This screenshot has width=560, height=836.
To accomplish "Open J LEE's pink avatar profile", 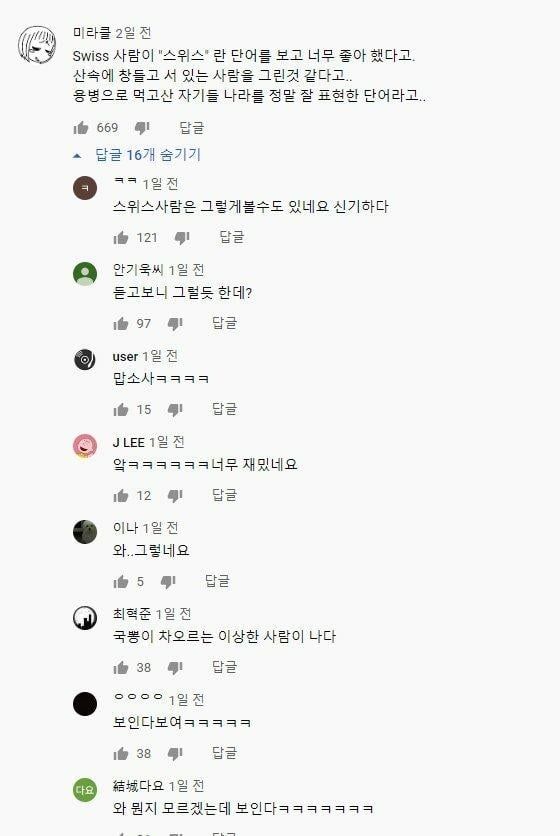I will coord(85,446).
